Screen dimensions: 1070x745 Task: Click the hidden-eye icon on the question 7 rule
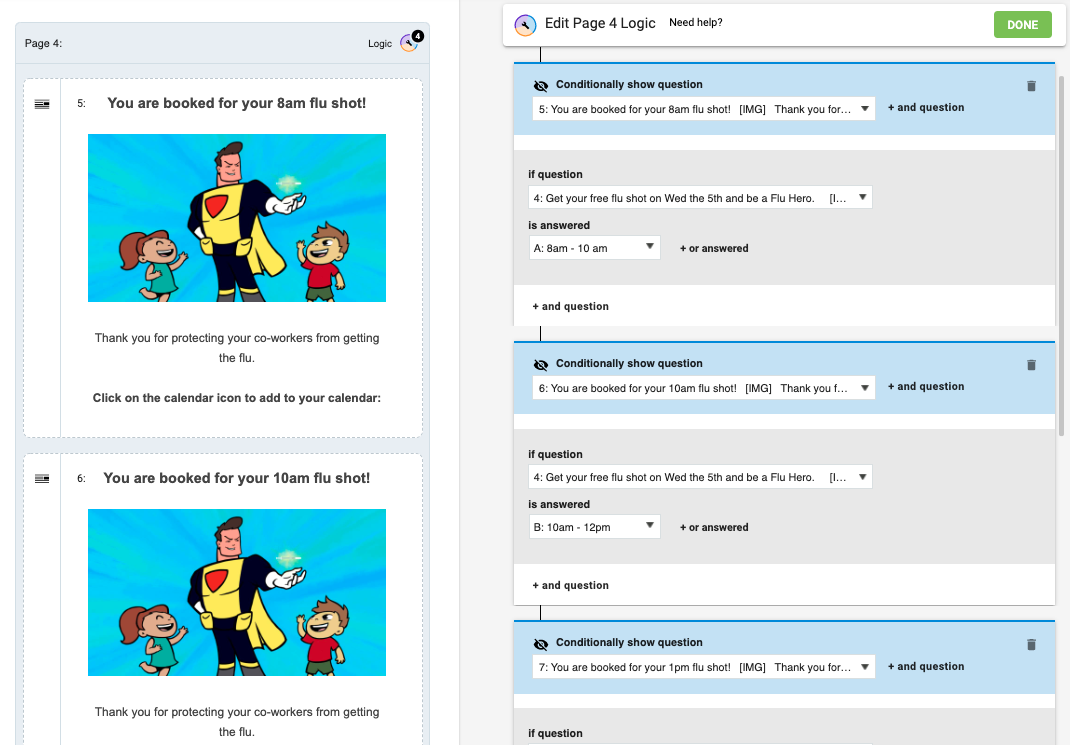tap(540, 644)
